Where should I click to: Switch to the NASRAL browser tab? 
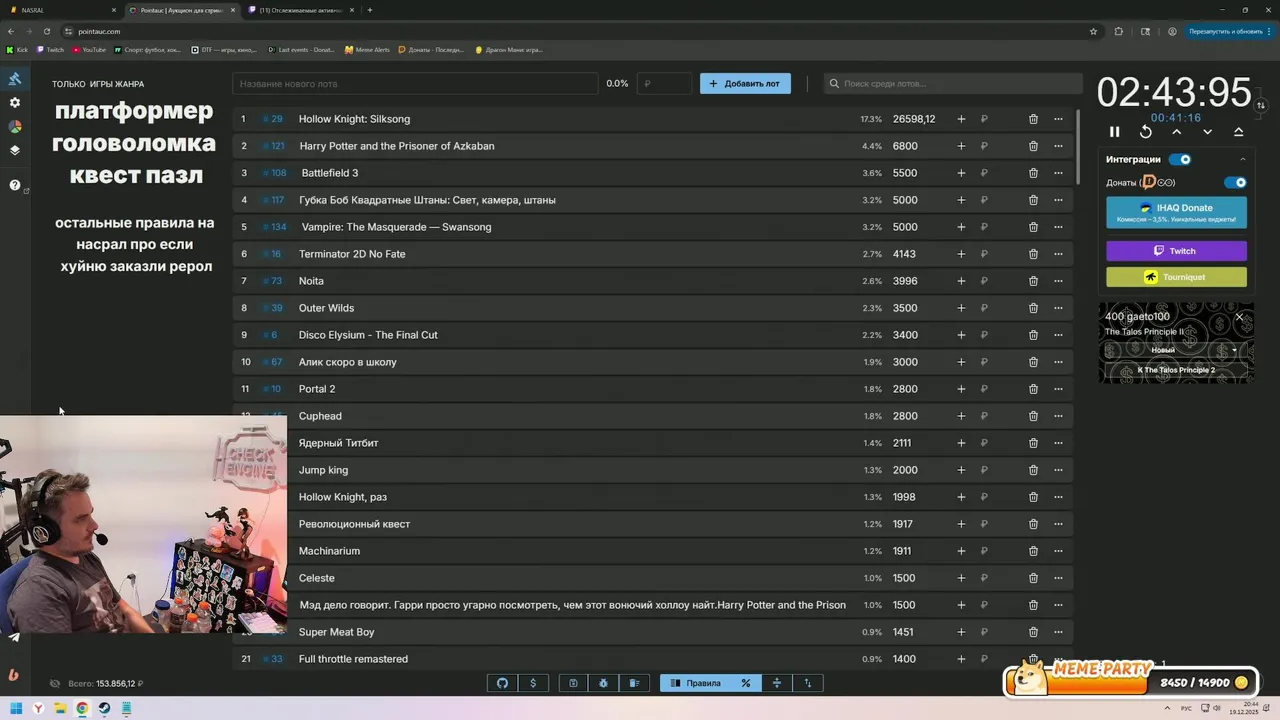pos(60,10)
